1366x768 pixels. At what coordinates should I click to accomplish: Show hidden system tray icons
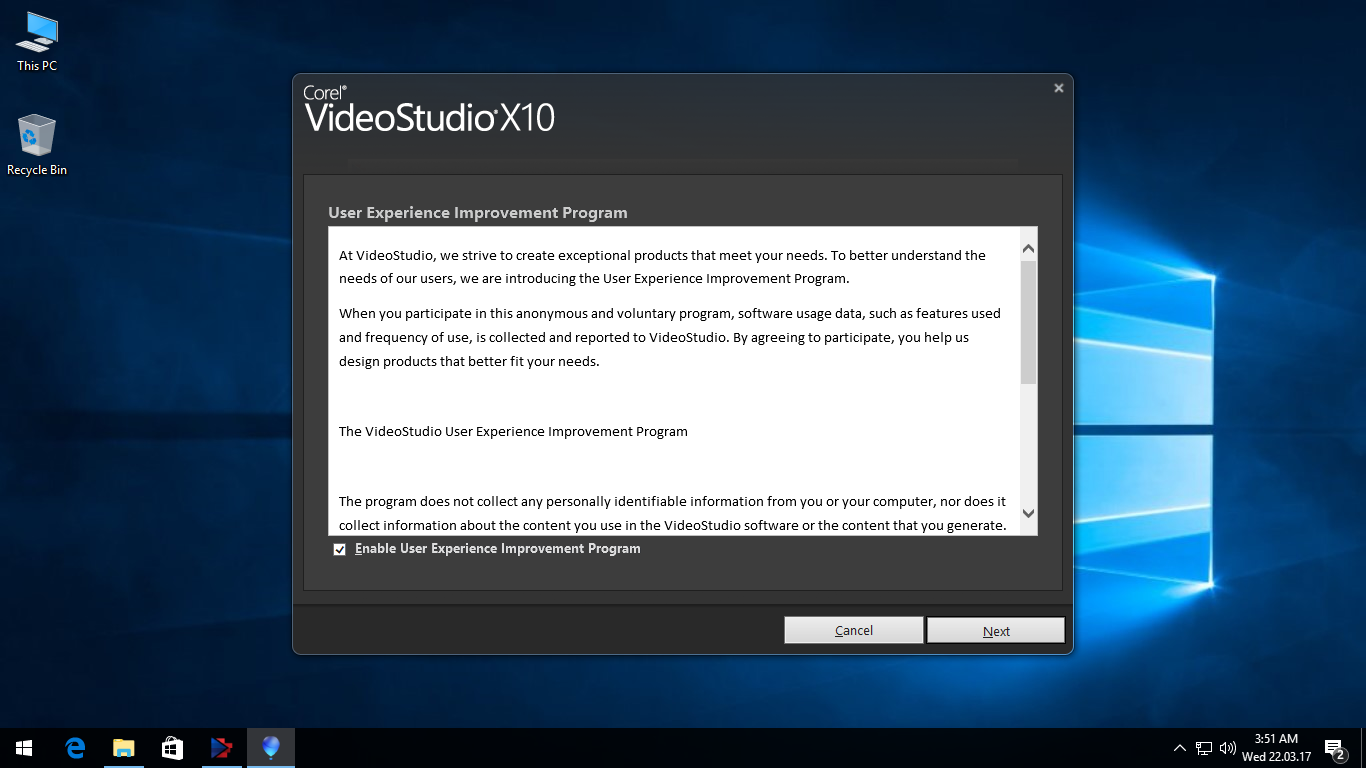1180,748
